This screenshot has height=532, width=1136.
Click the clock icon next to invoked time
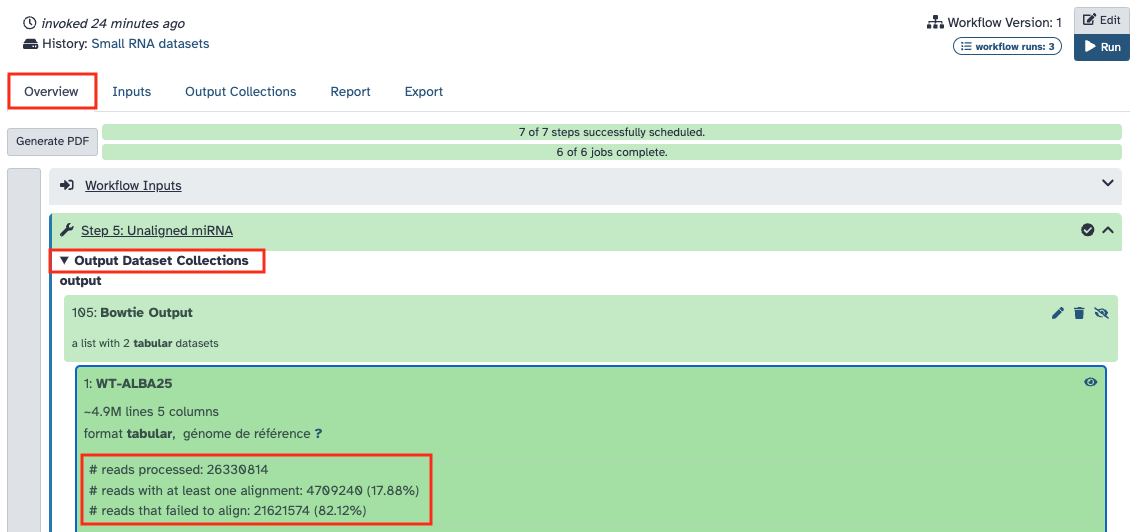pos(30,23)
